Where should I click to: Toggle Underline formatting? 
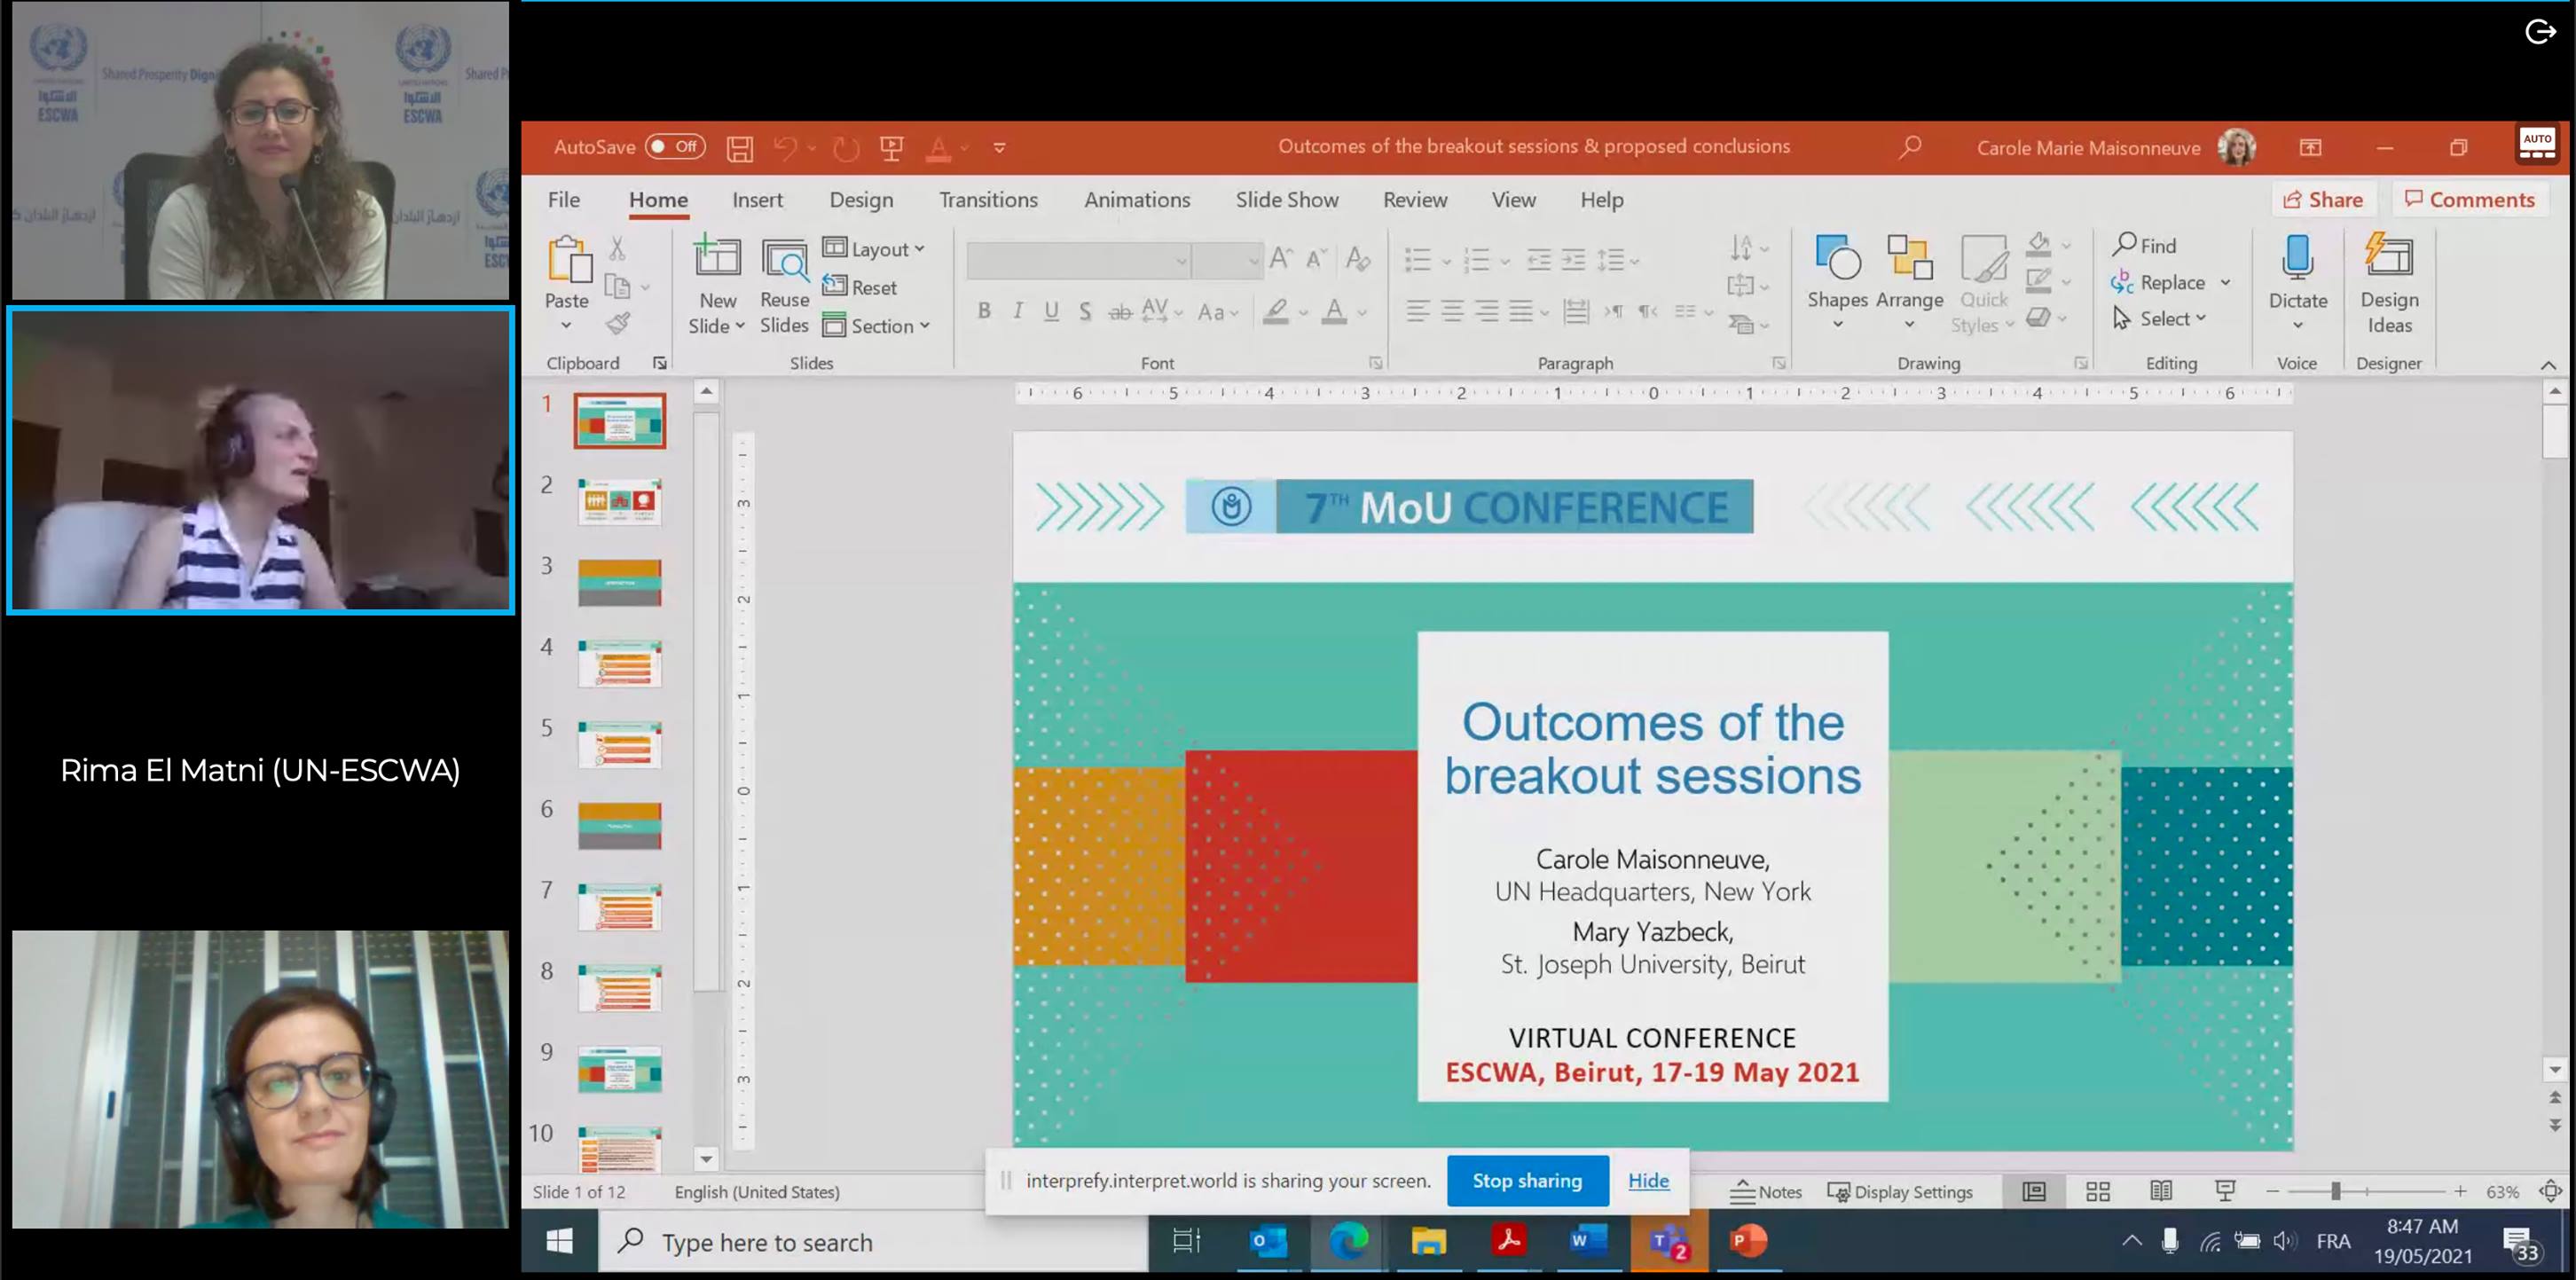tap(1051, 311)
